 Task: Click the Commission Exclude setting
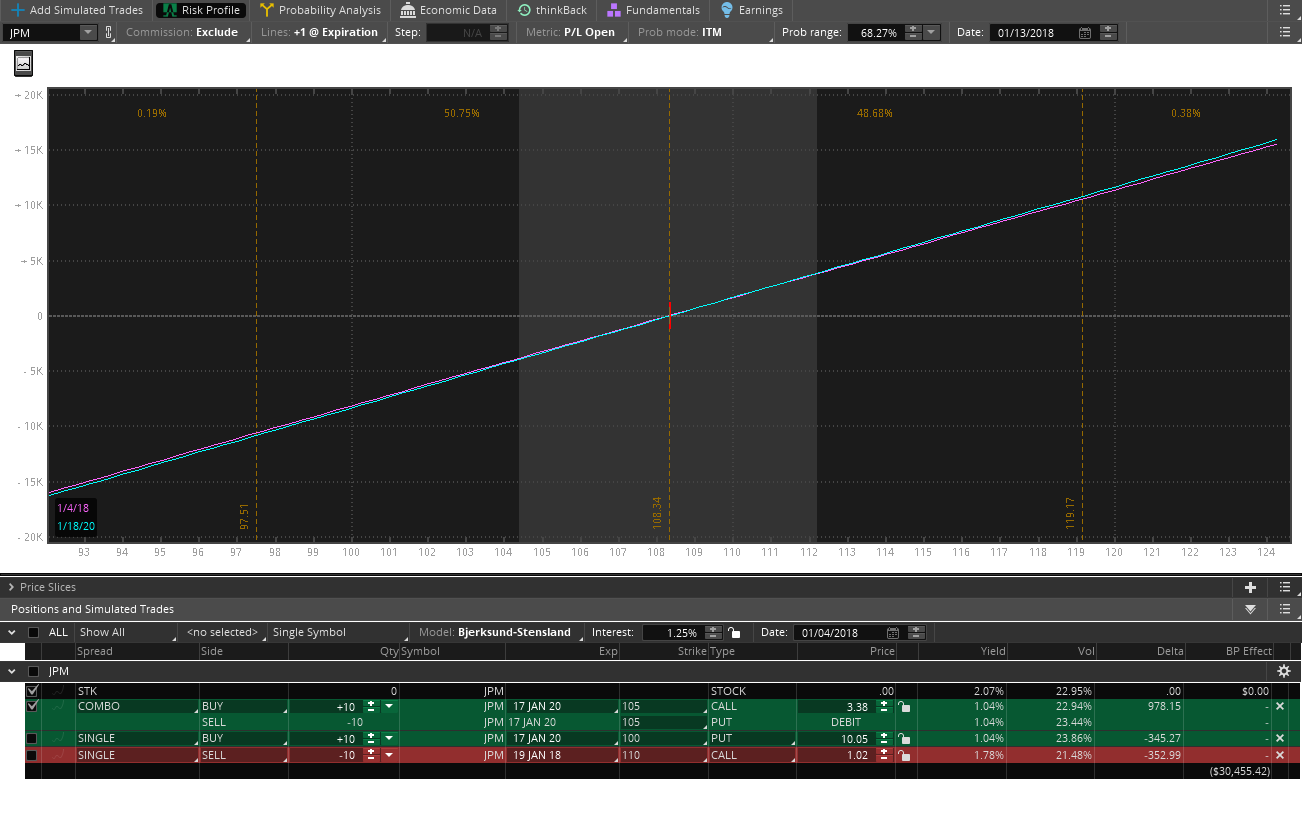tap(182, 32)
